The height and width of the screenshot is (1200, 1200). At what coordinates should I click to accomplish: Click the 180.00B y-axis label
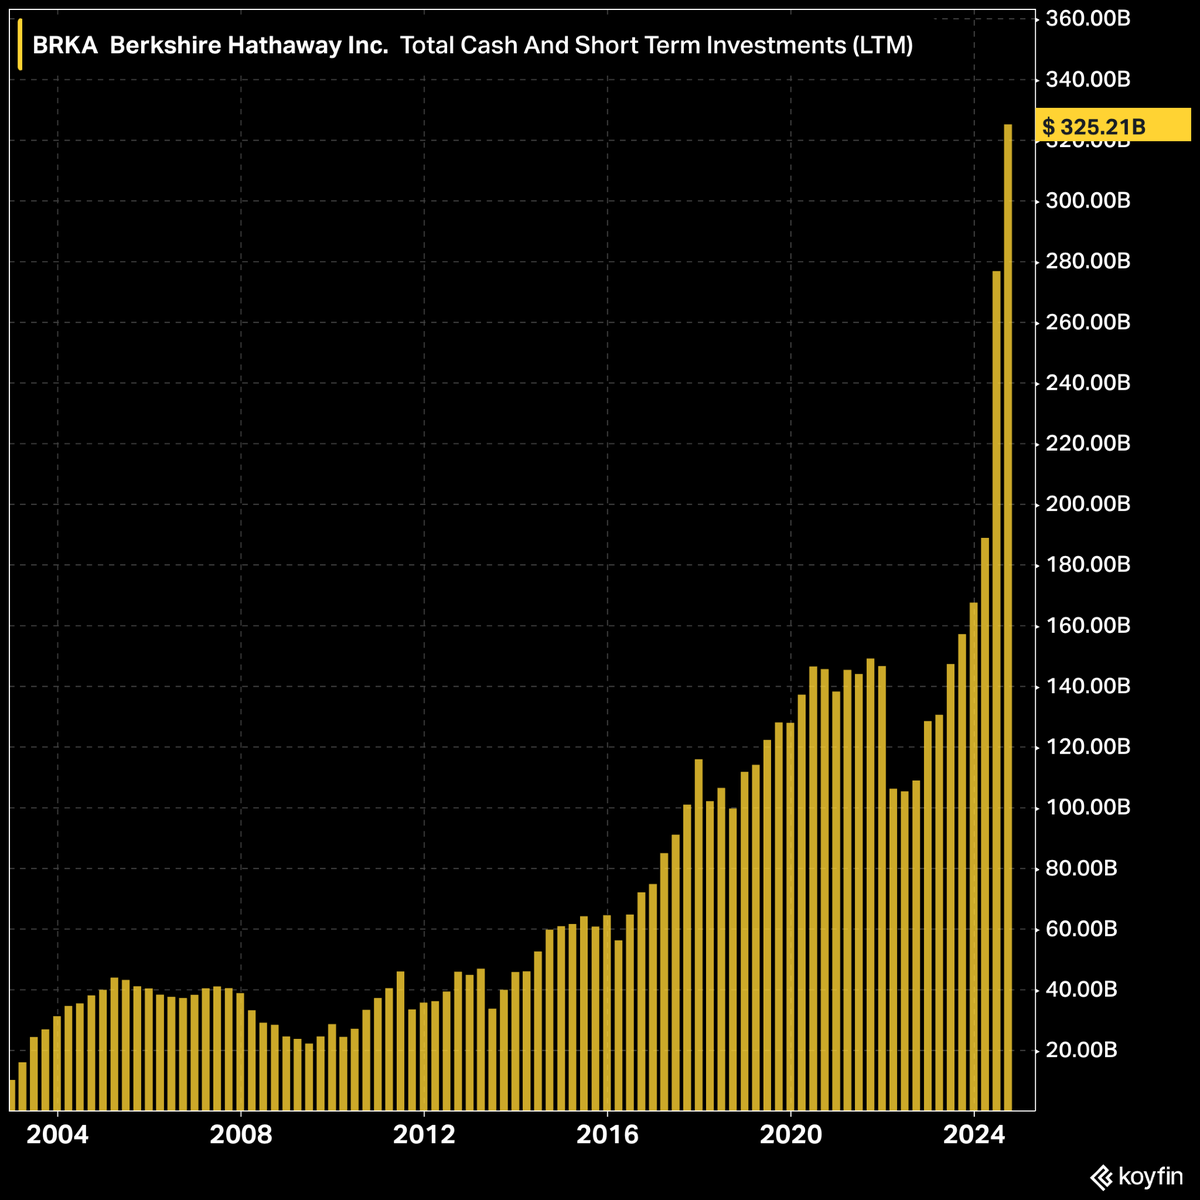[x=1088, y=565]
